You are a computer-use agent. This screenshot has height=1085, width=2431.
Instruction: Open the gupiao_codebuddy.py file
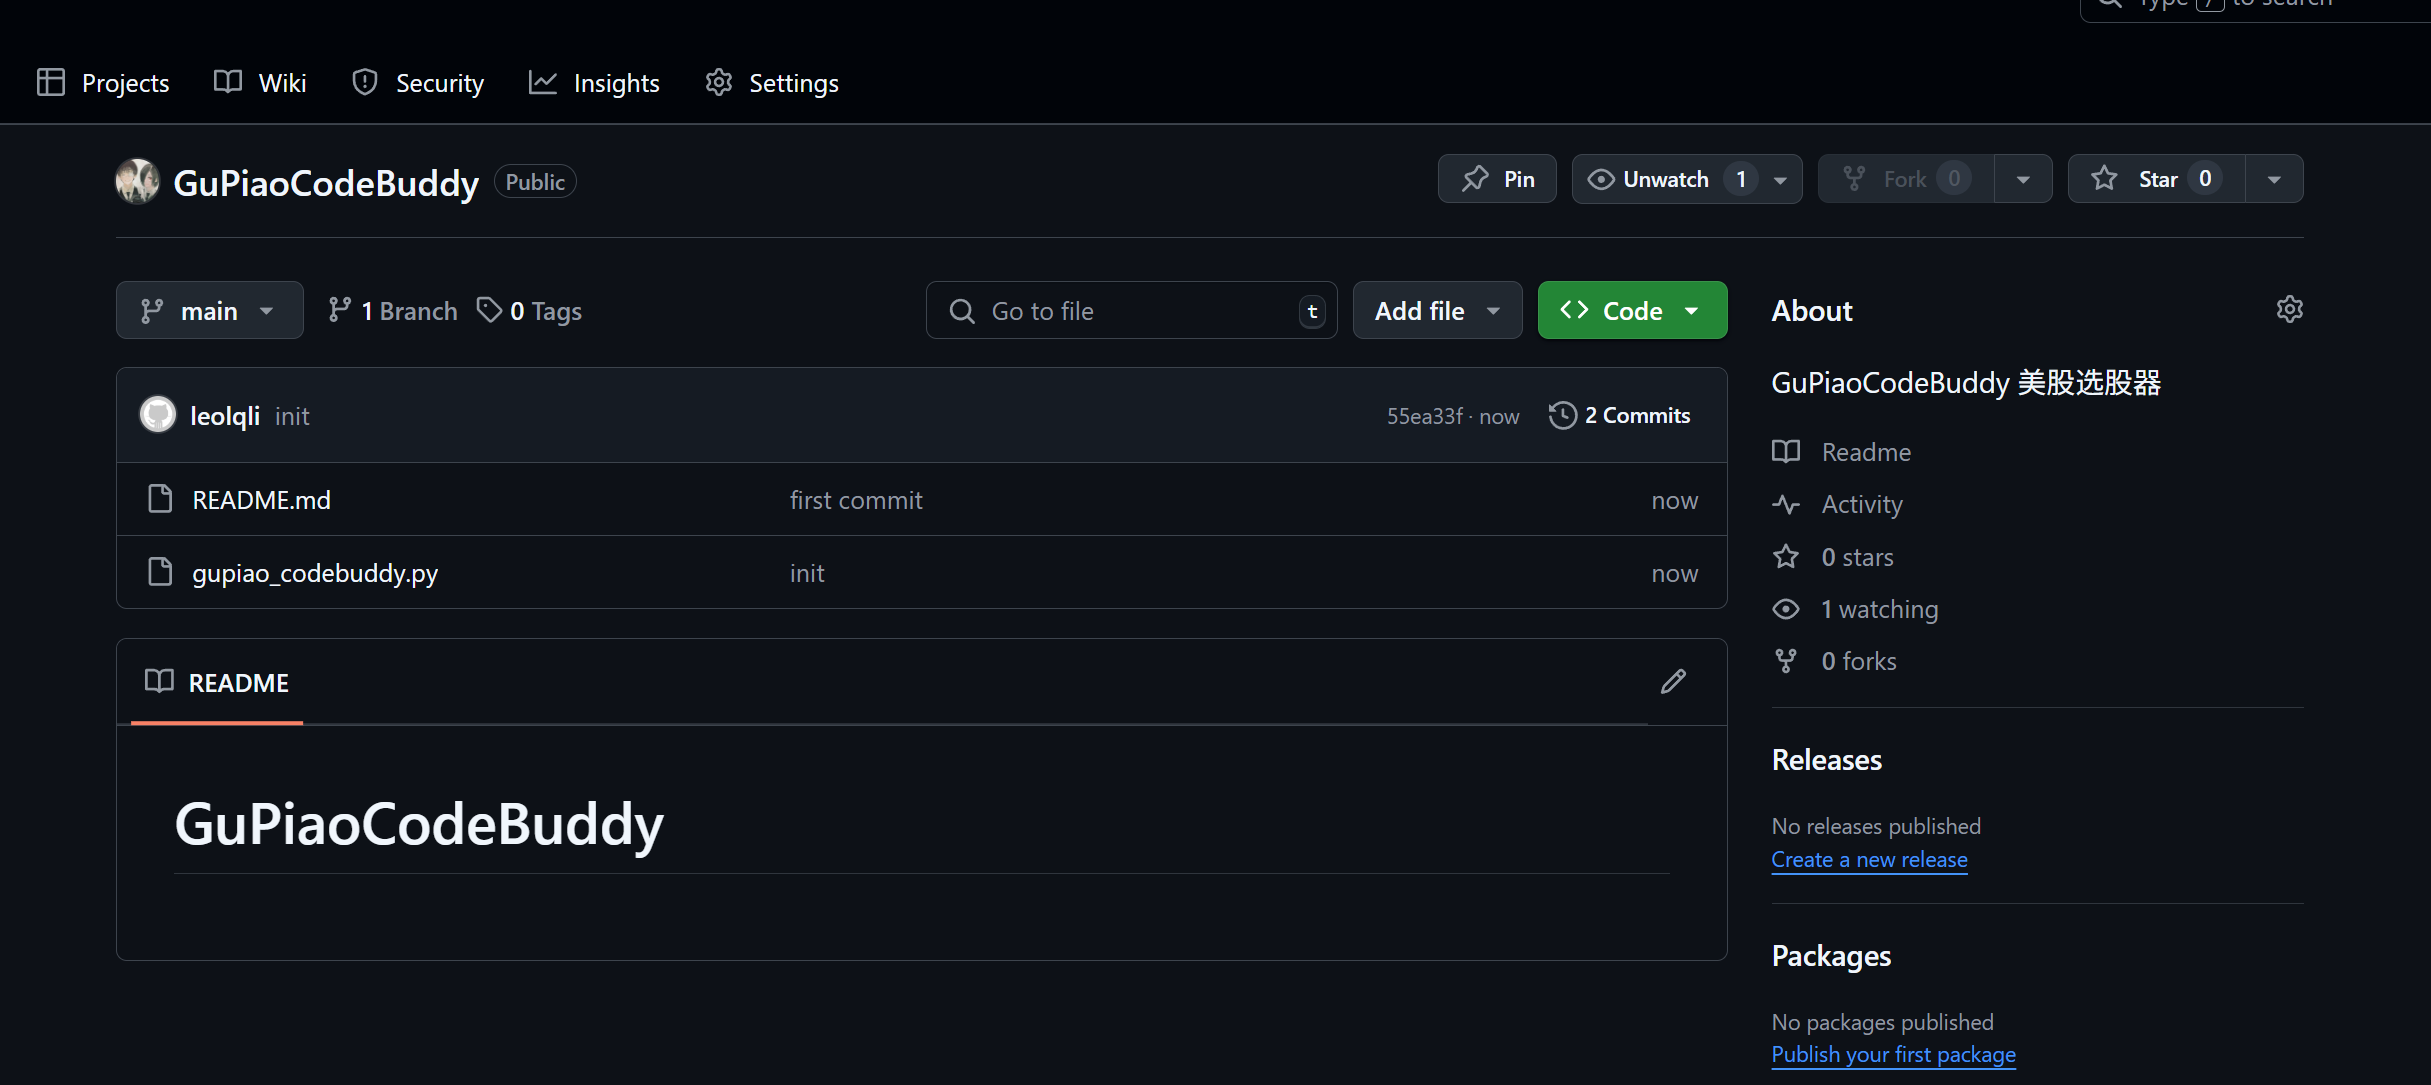tap(315, 573)
